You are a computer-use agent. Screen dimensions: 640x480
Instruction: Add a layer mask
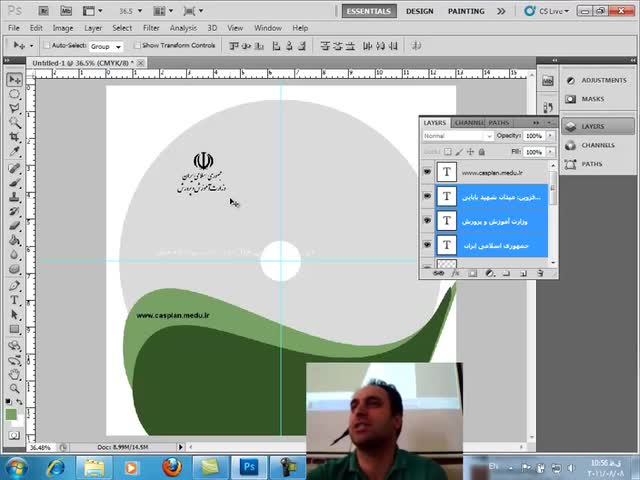click(473, 273)
